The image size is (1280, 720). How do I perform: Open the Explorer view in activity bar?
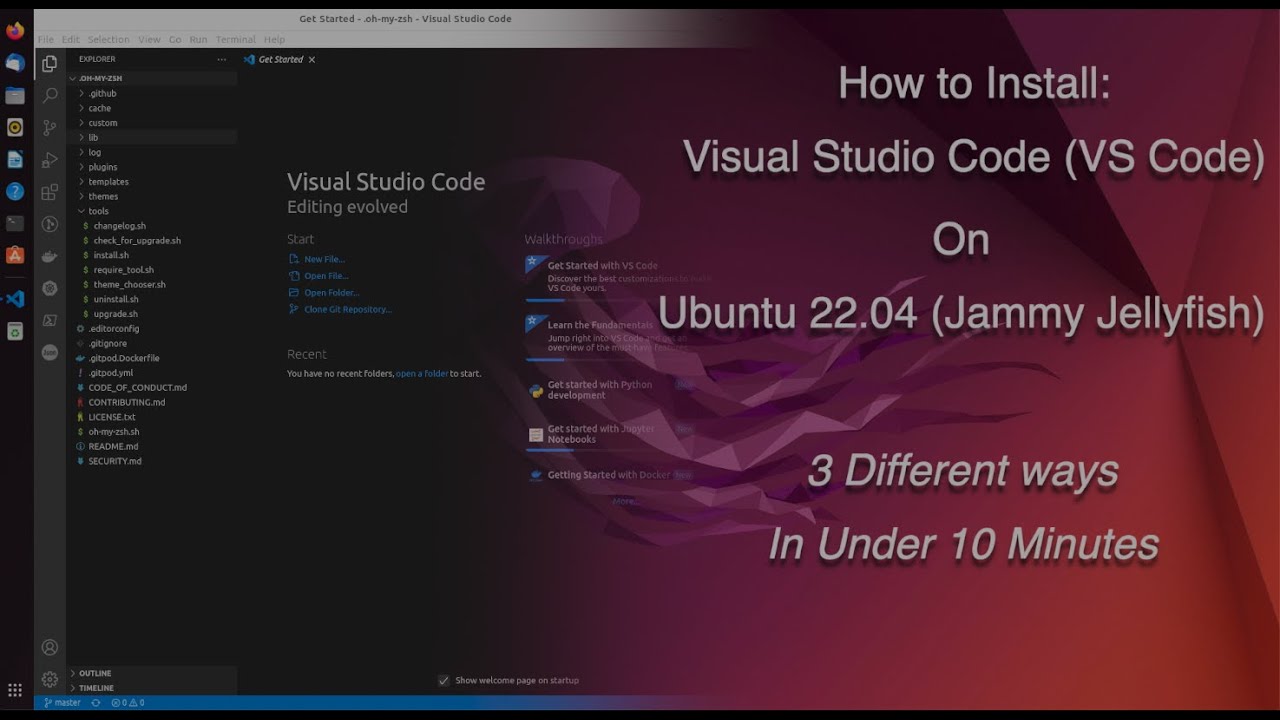pyautogui.click(x=49, y=63)
